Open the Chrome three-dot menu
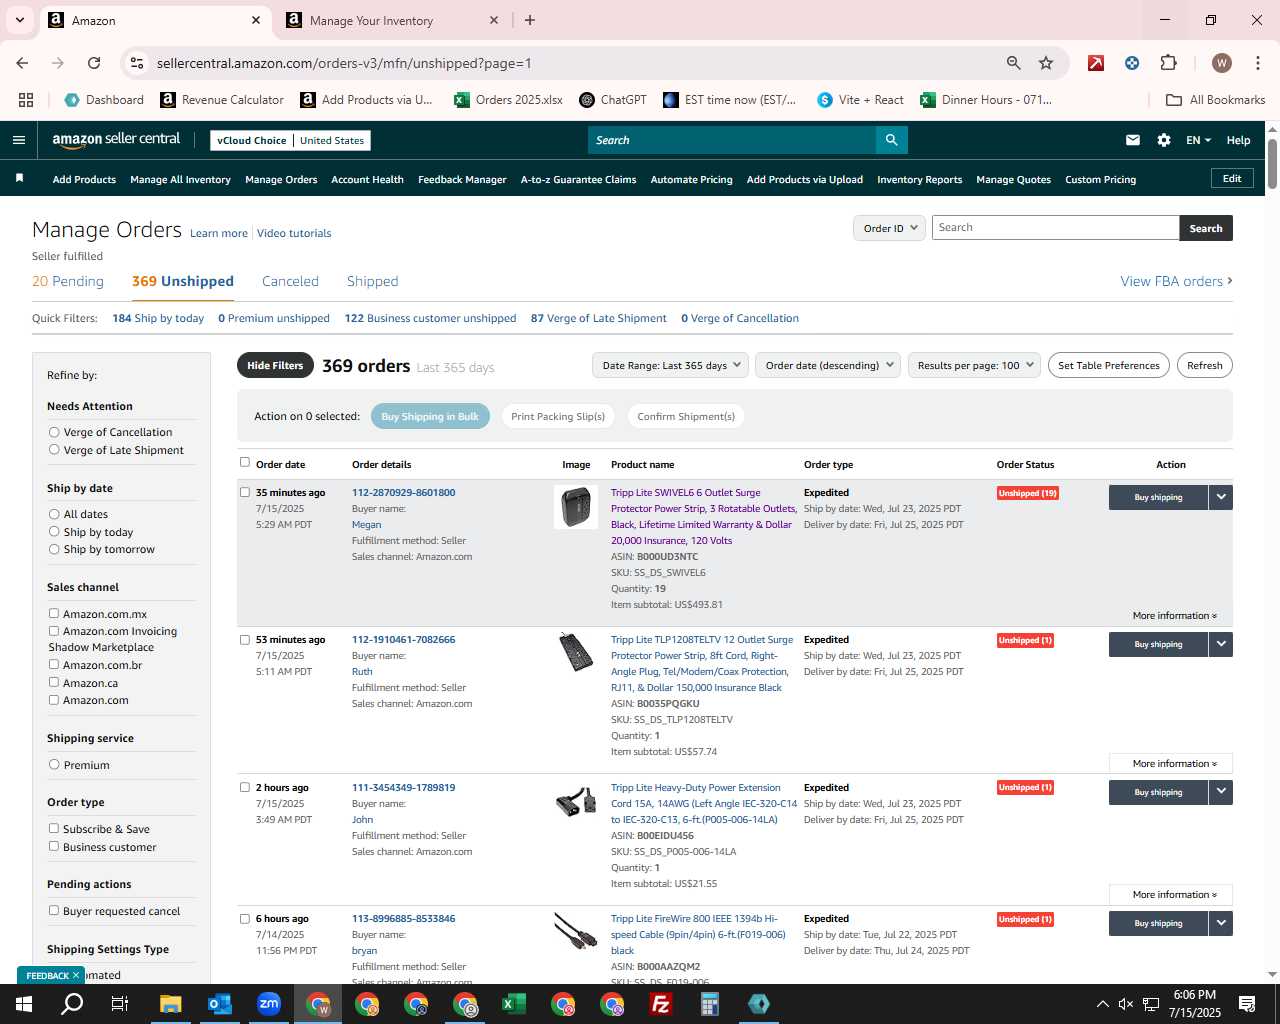 coord(1257,63)
